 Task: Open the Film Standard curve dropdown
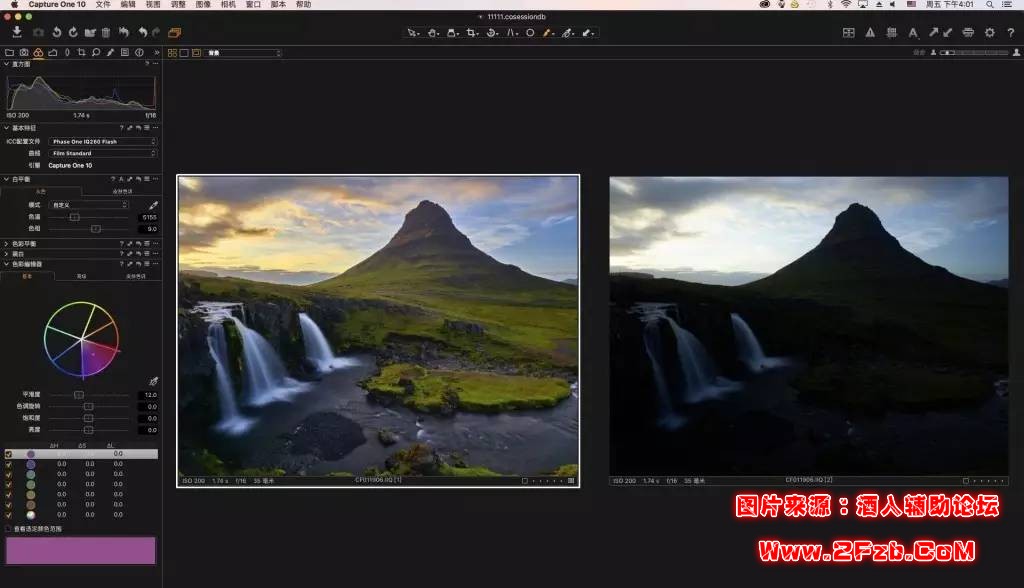pos(103,153)
